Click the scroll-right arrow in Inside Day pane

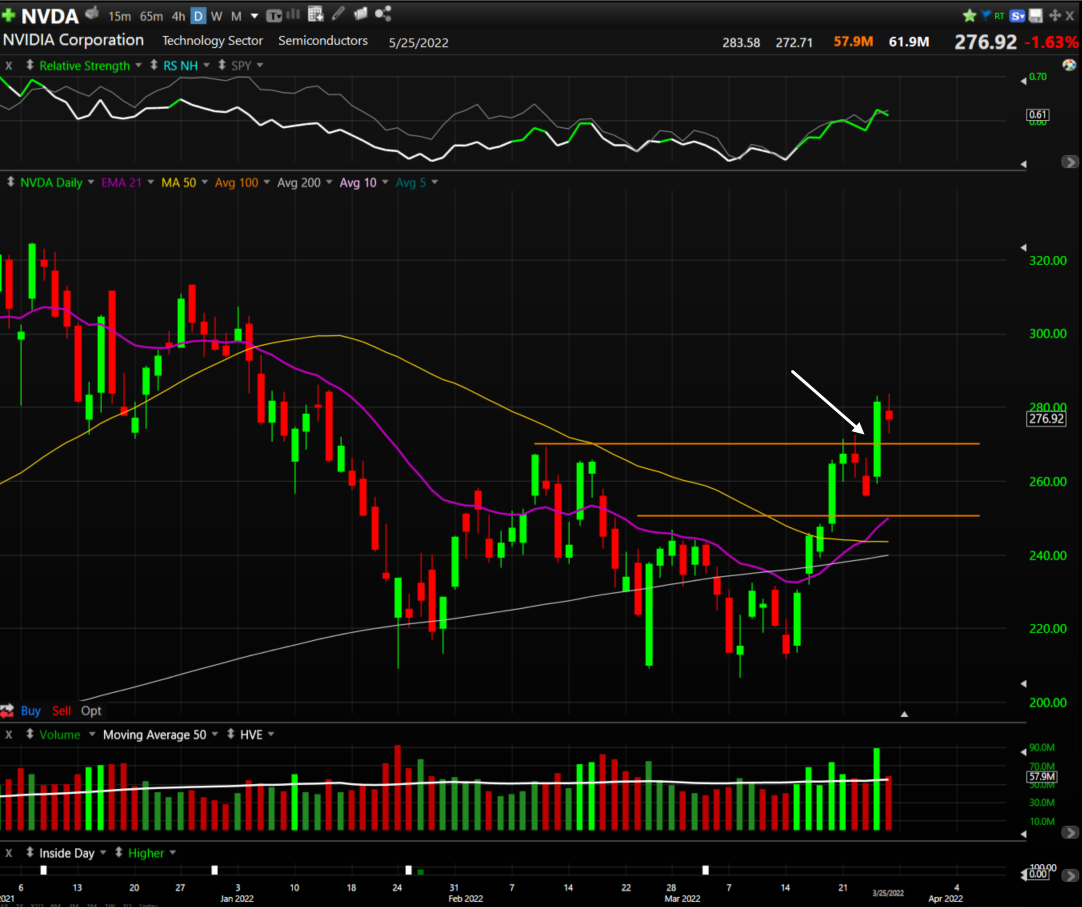[x=1070, y=875]
